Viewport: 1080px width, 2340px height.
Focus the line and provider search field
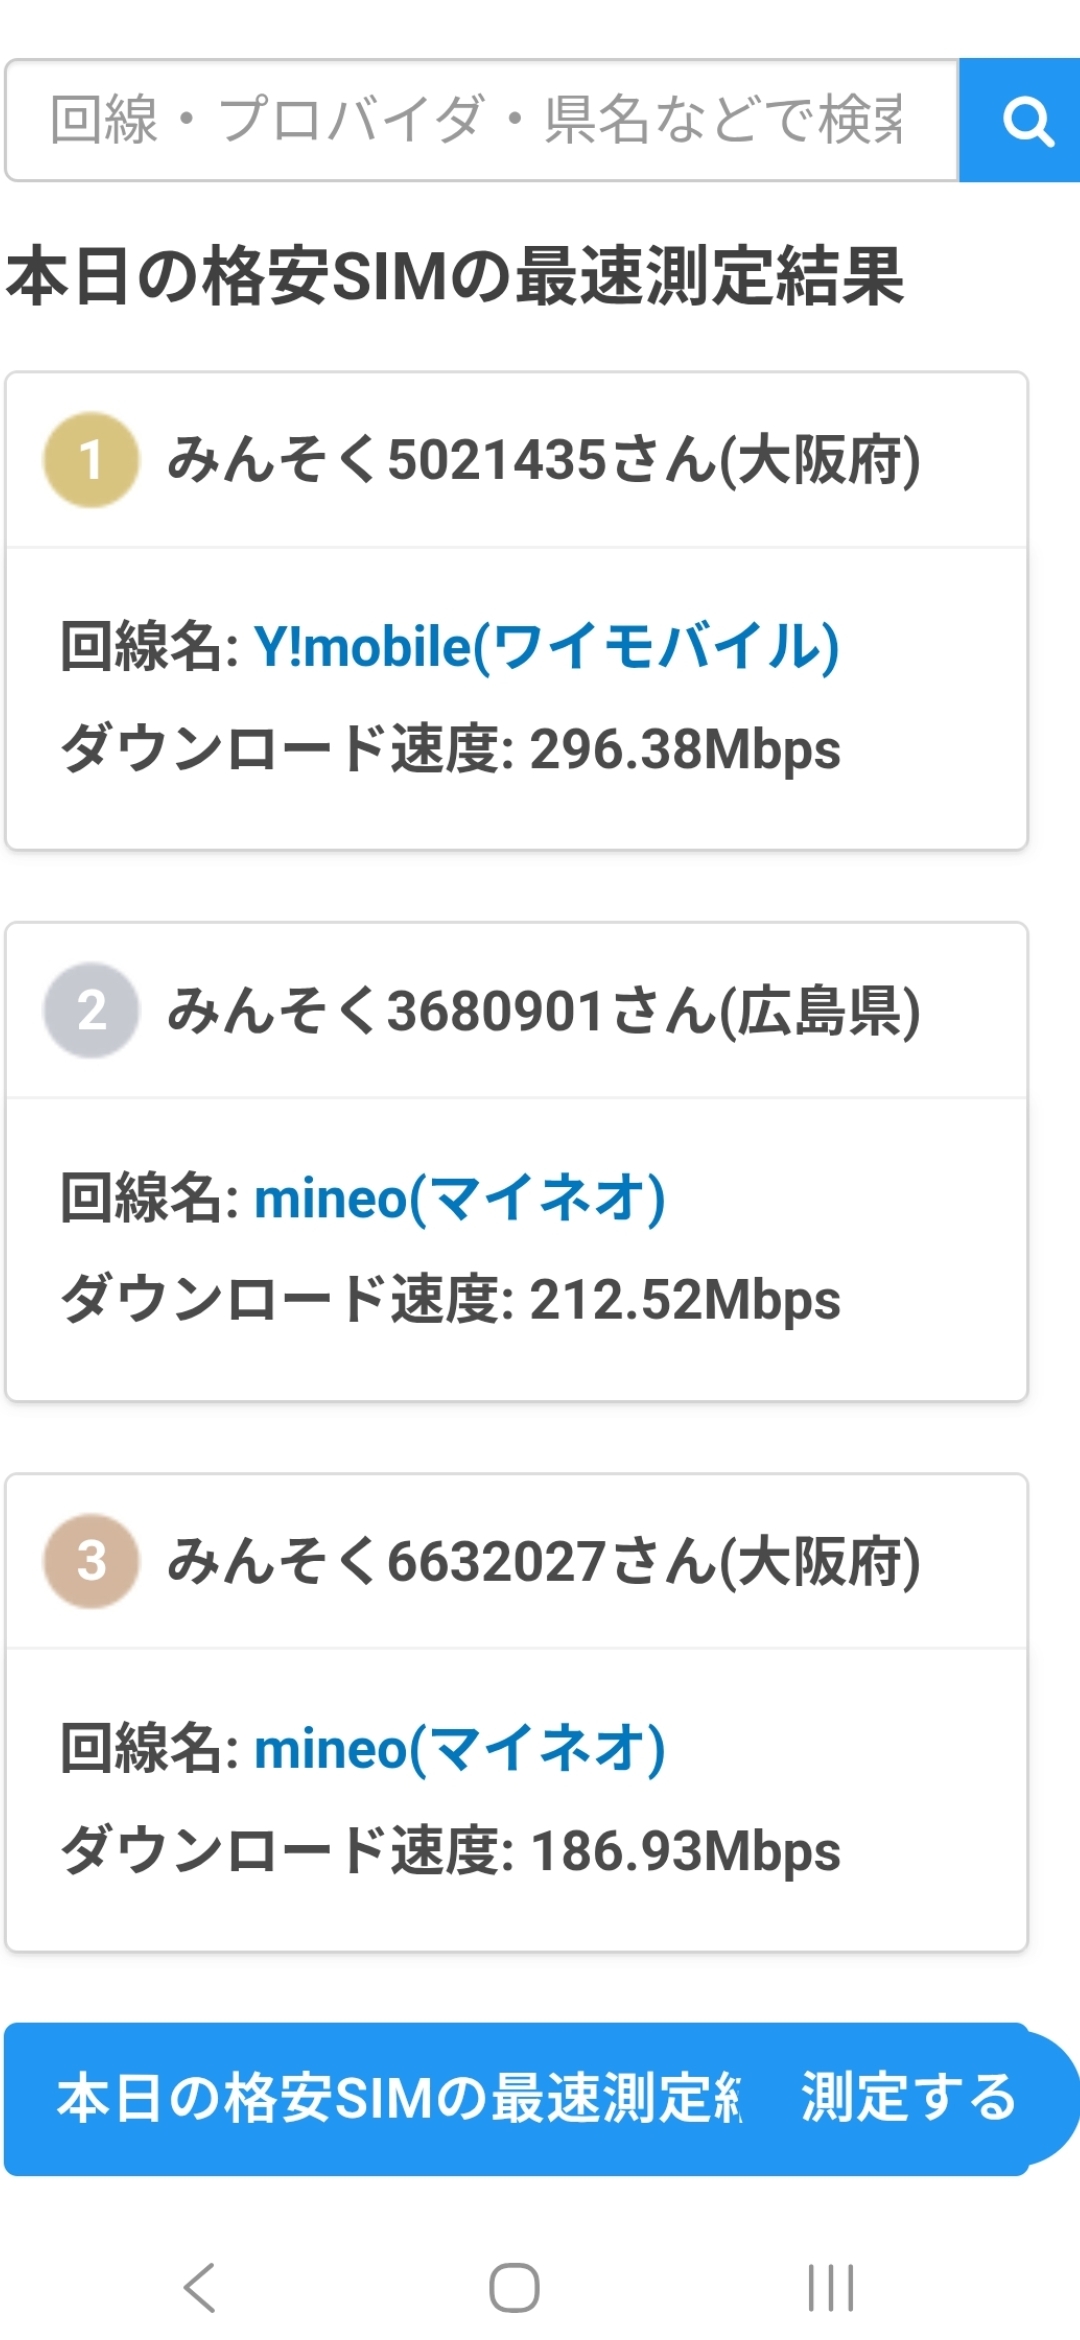(x=480, y=121)
